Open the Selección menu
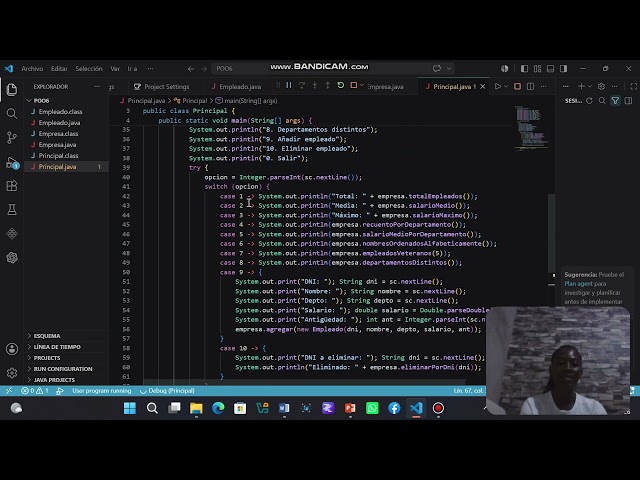 89,69
